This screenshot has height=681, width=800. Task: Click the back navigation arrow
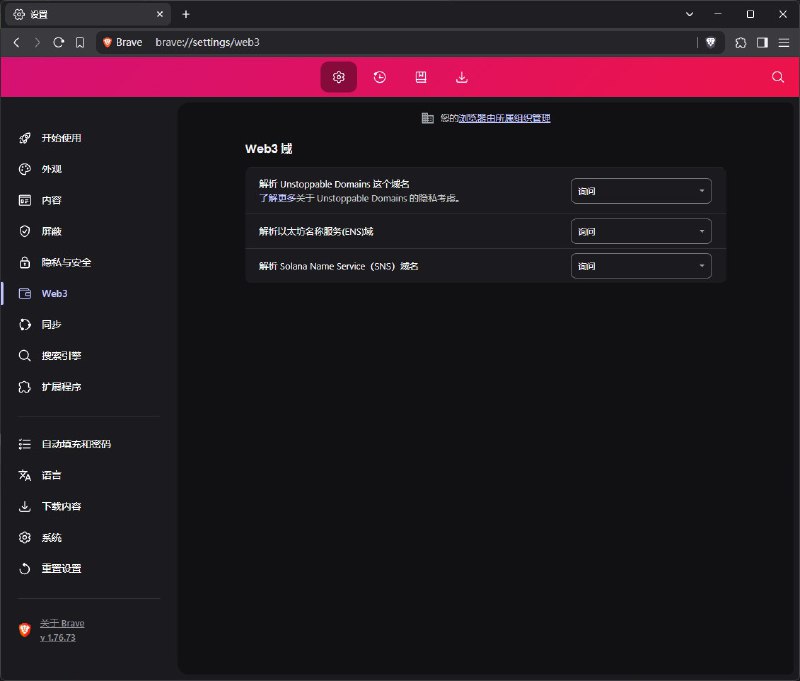(x=17, y=42)
